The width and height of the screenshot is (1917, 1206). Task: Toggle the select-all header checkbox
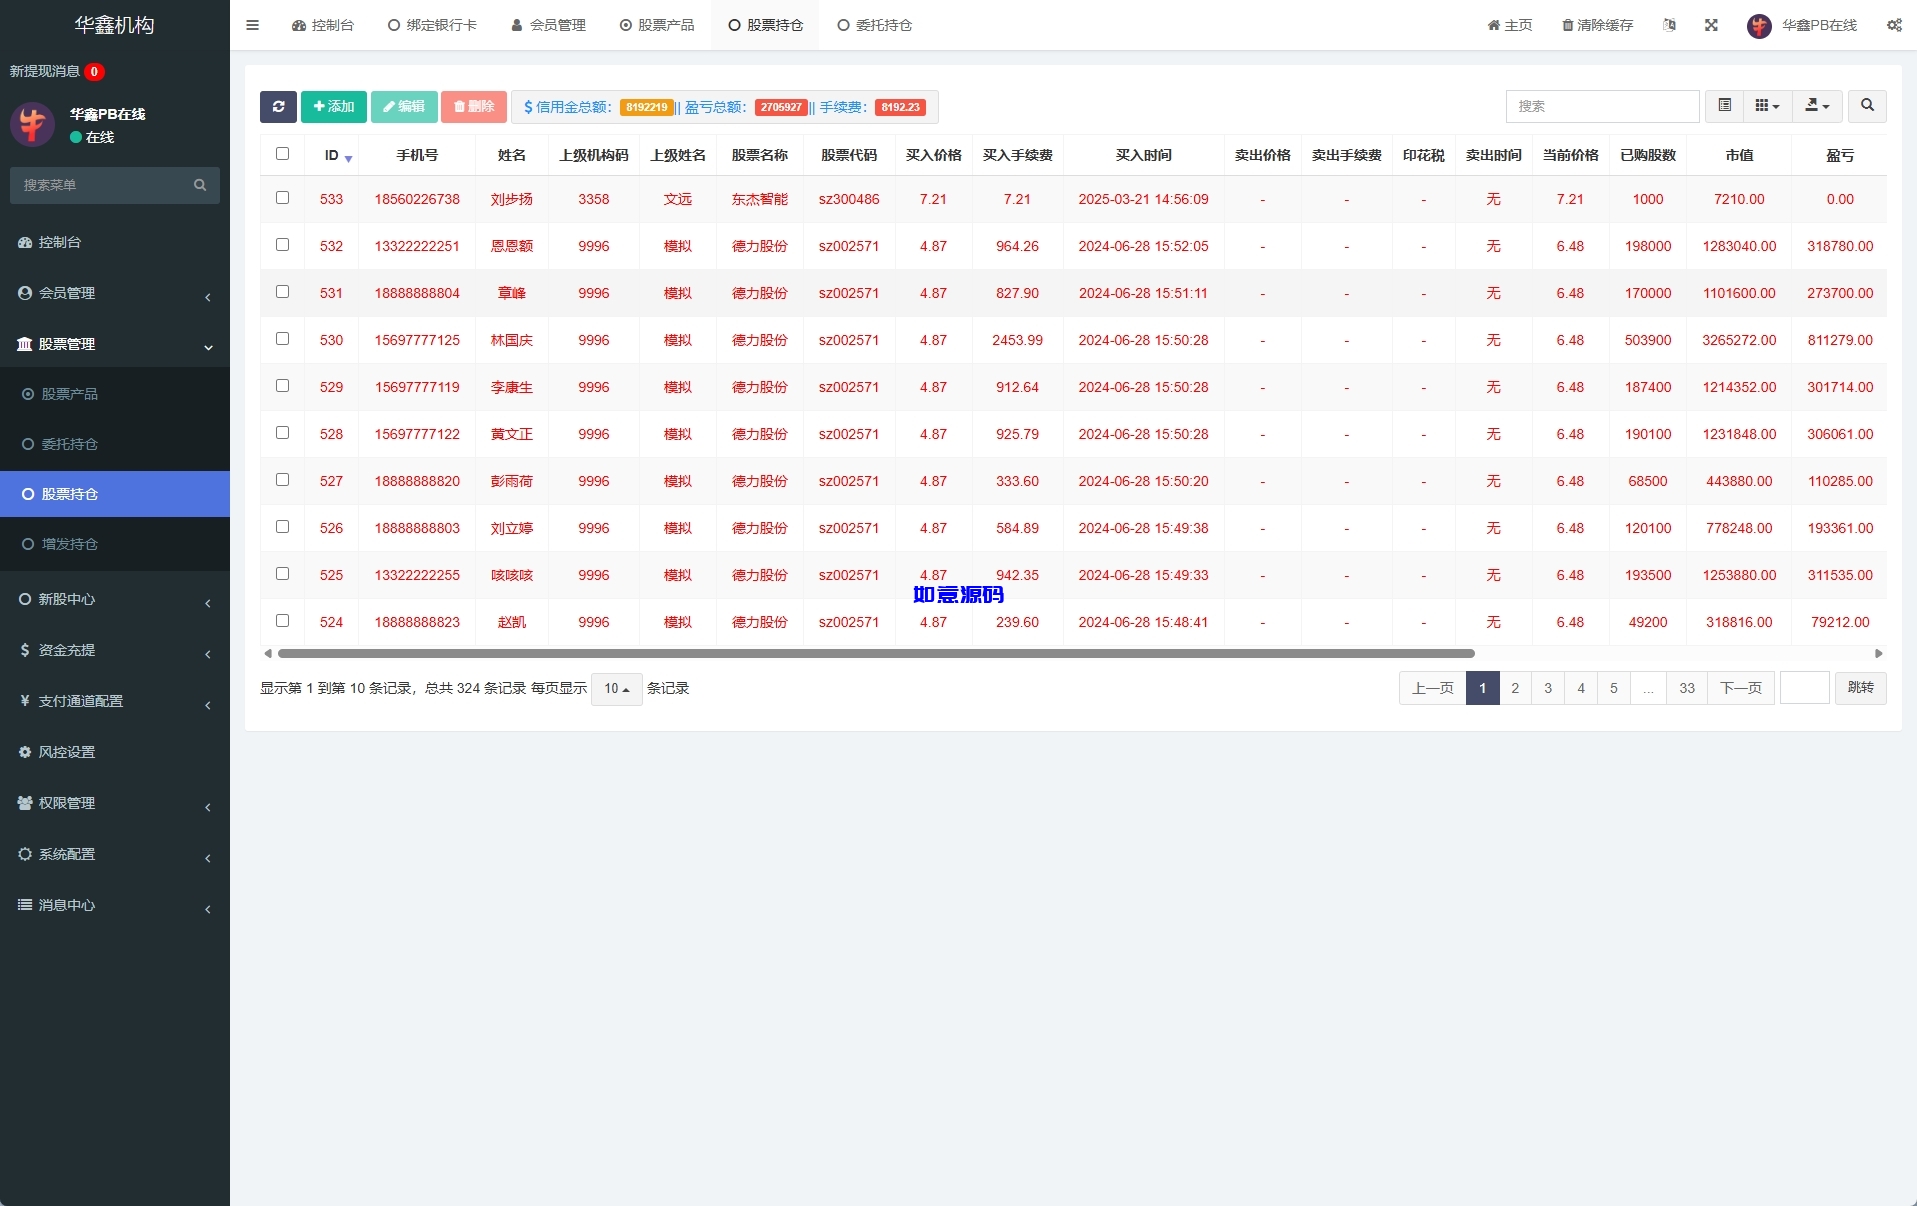(282, 154)
